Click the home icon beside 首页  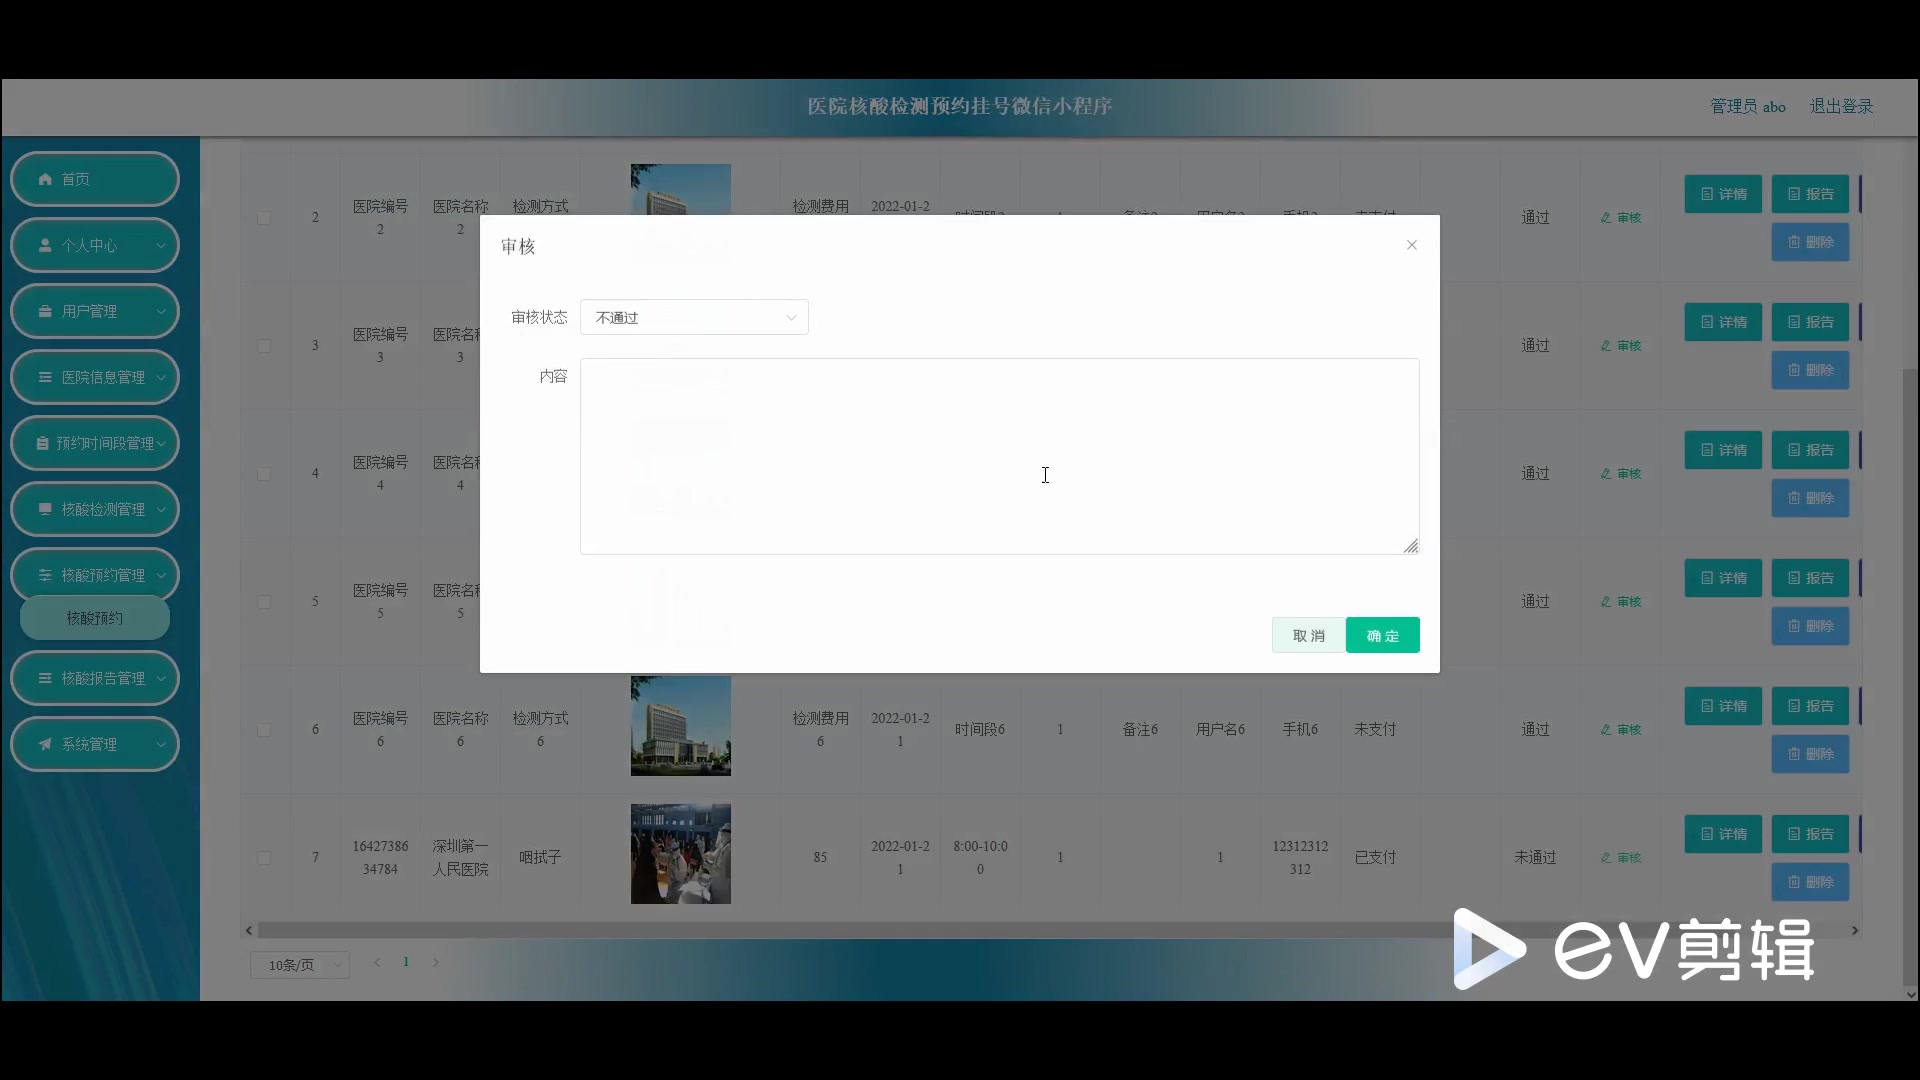[x=45, y=179]
